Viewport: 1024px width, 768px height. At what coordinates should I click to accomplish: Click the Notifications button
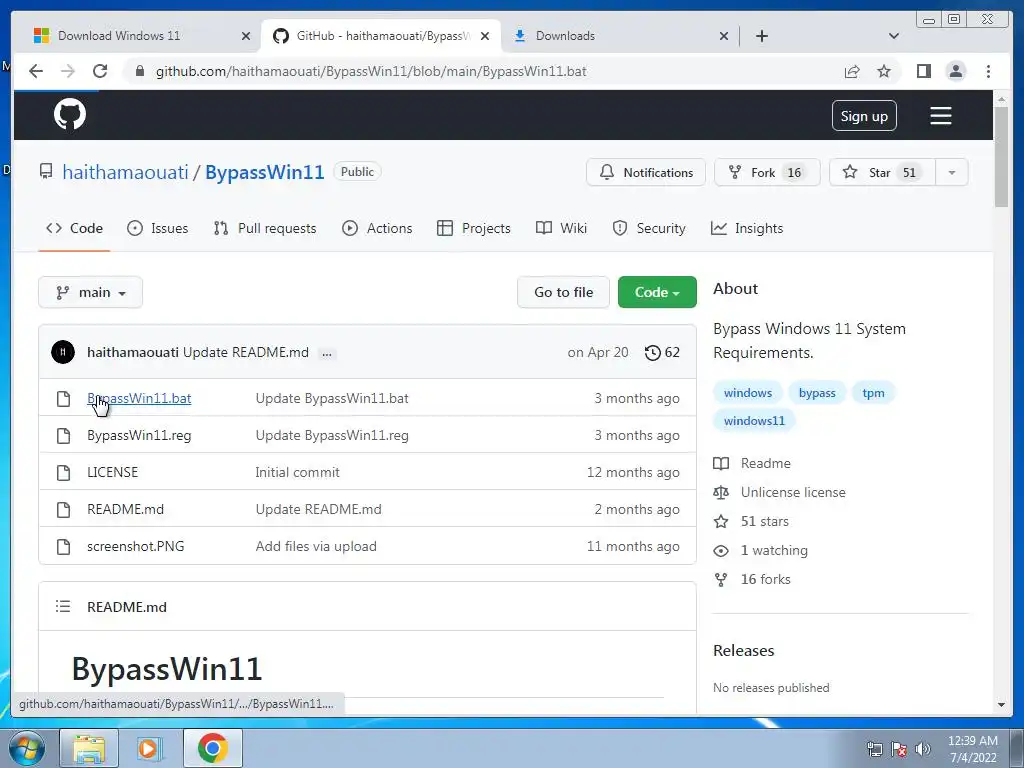pos(646,172)
